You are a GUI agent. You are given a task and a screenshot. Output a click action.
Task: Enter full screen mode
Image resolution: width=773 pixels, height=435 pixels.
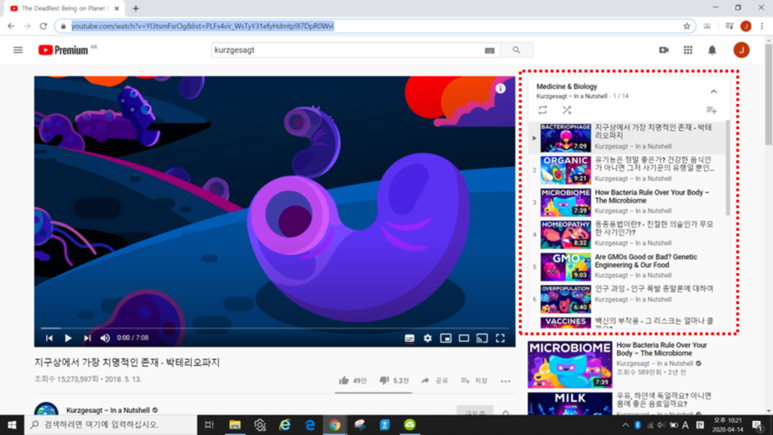[500, 338]
